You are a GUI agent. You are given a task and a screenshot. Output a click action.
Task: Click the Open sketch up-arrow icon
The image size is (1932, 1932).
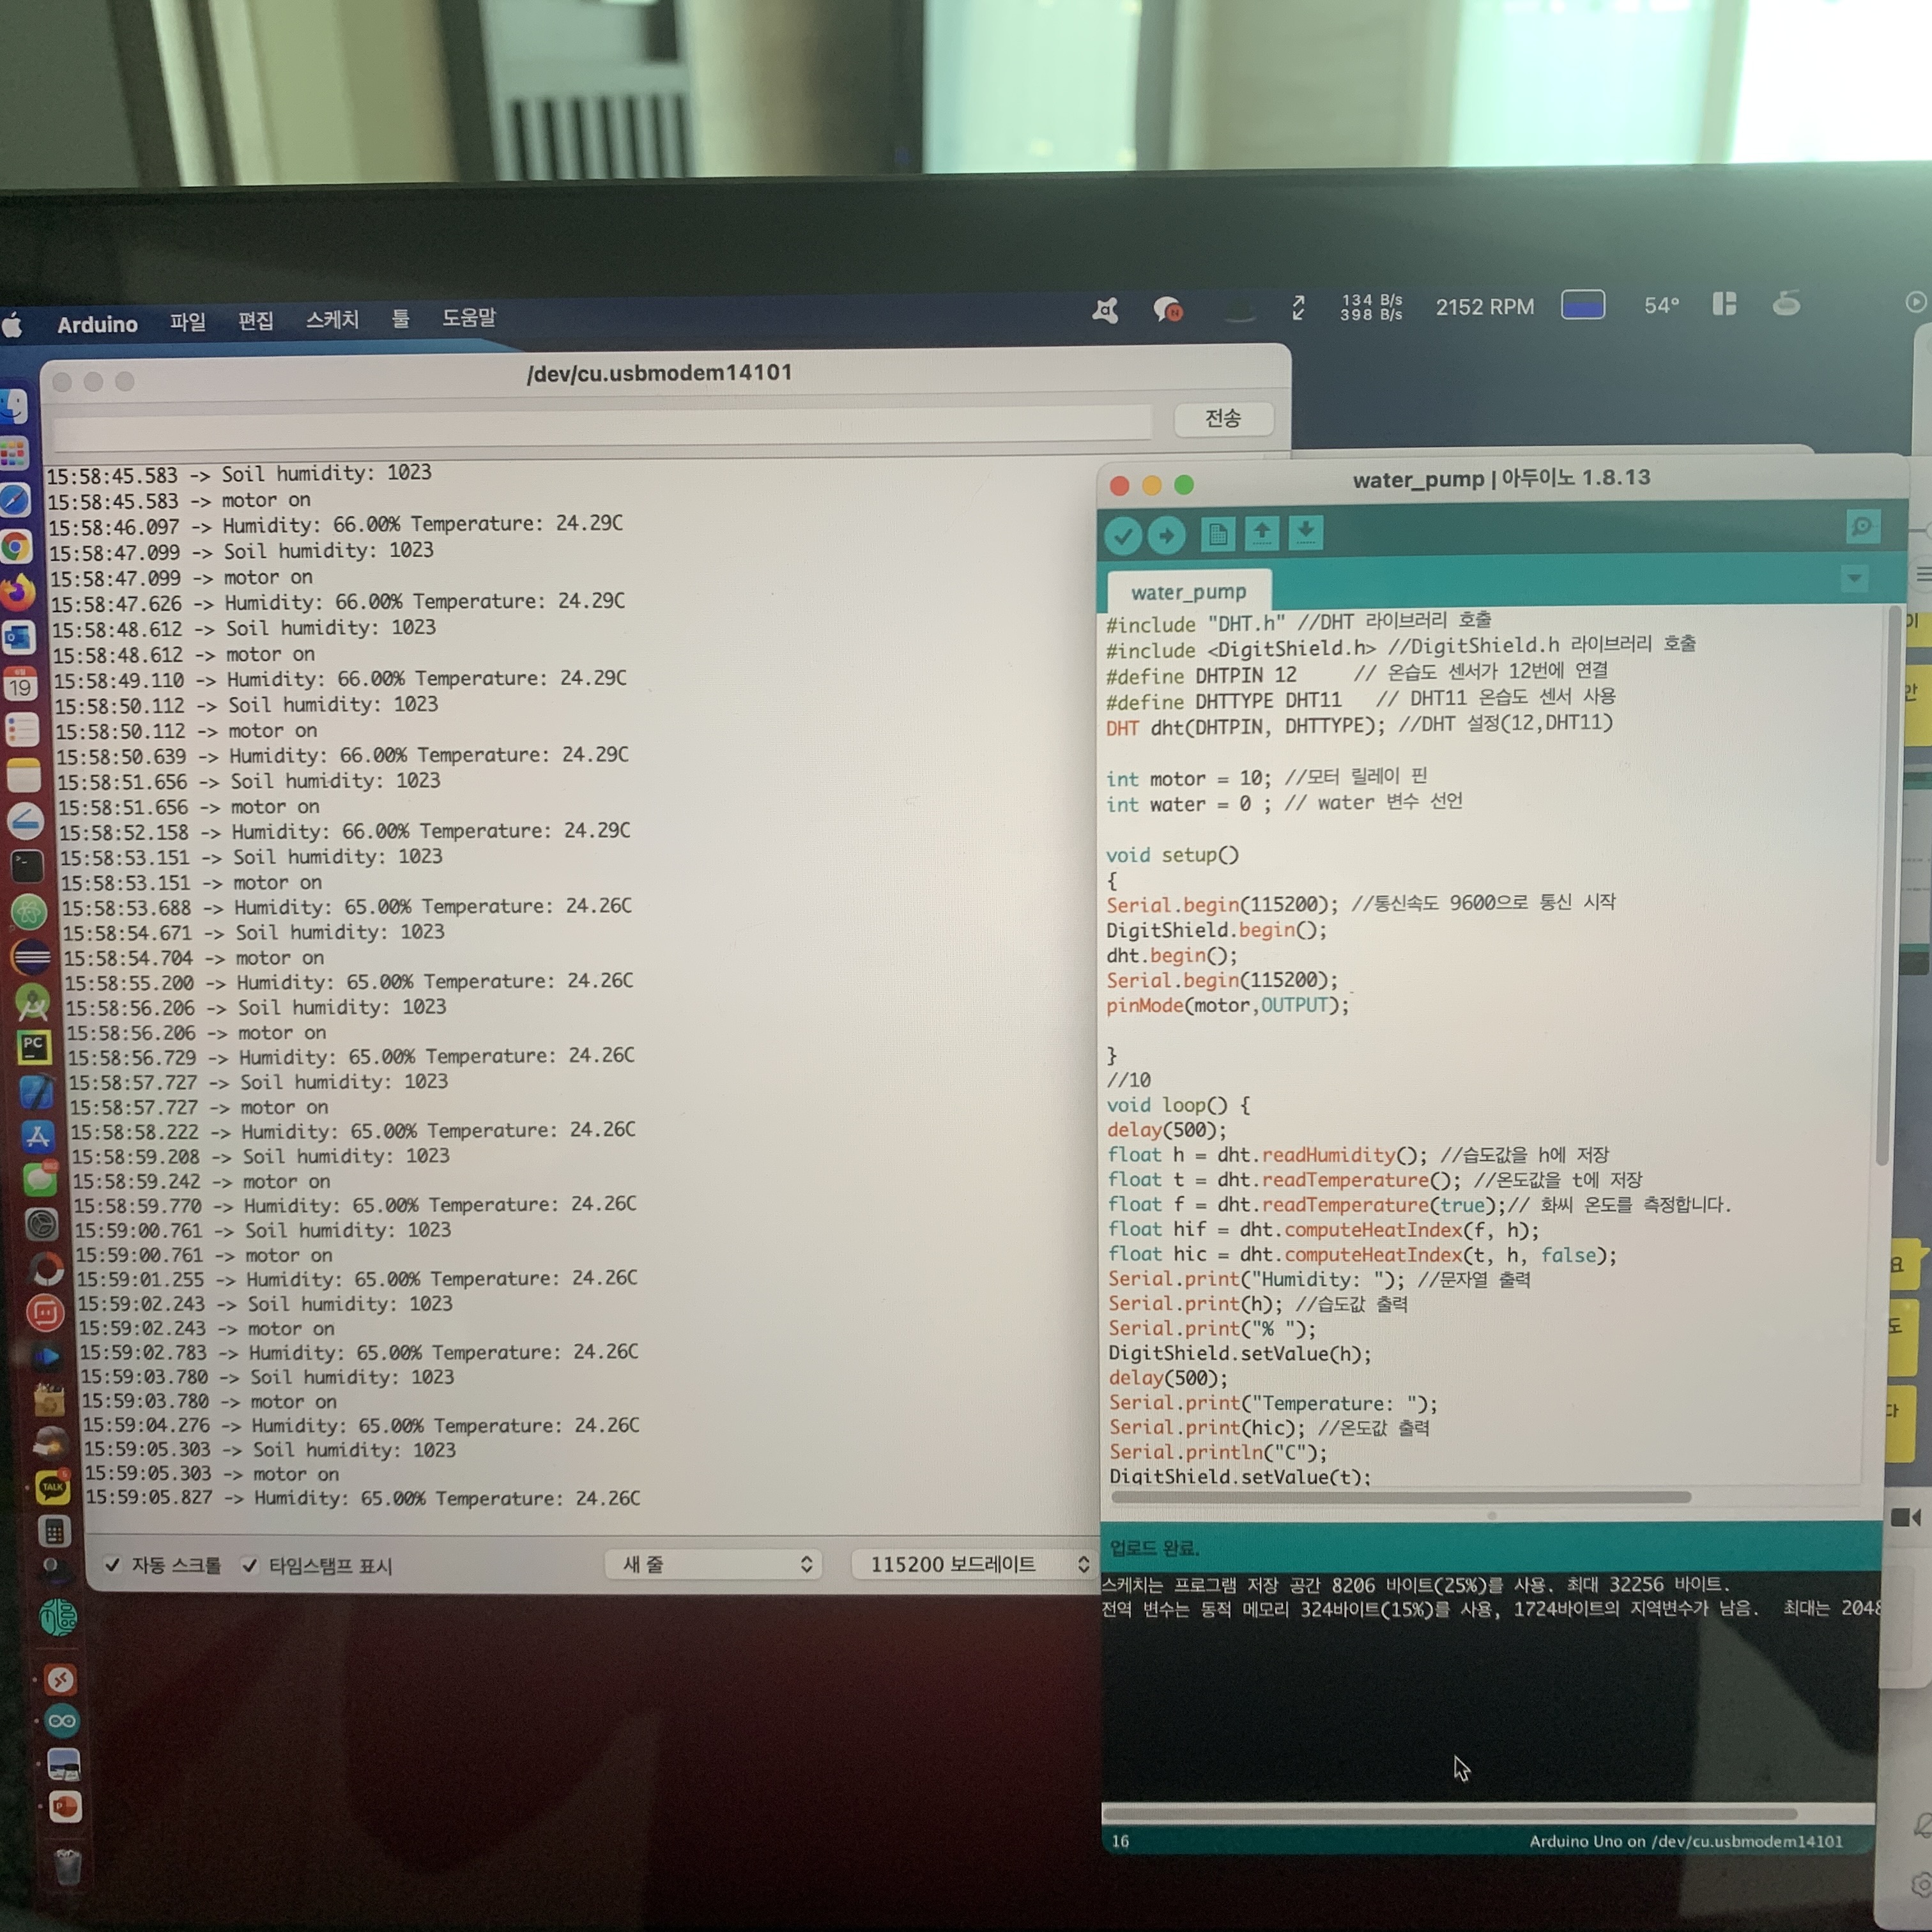(x=1261, y=533)
